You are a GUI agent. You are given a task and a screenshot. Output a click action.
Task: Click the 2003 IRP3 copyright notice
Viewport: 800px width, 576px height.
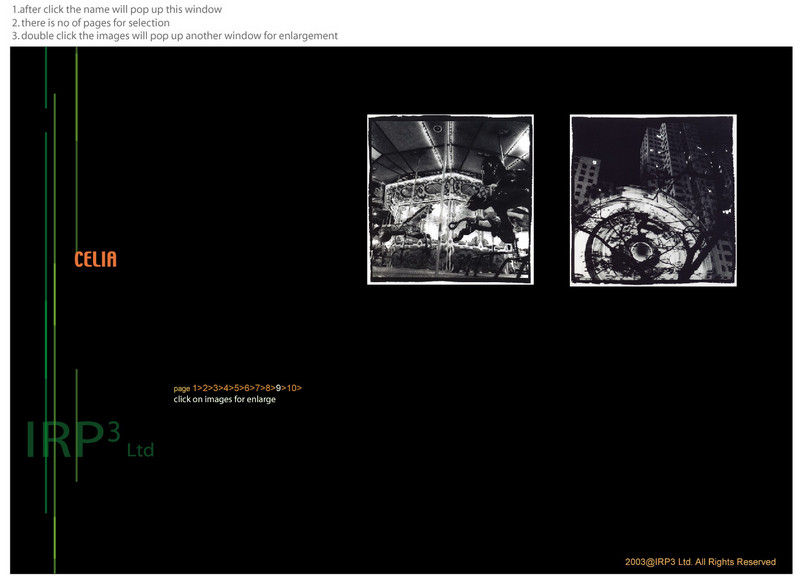700,562
